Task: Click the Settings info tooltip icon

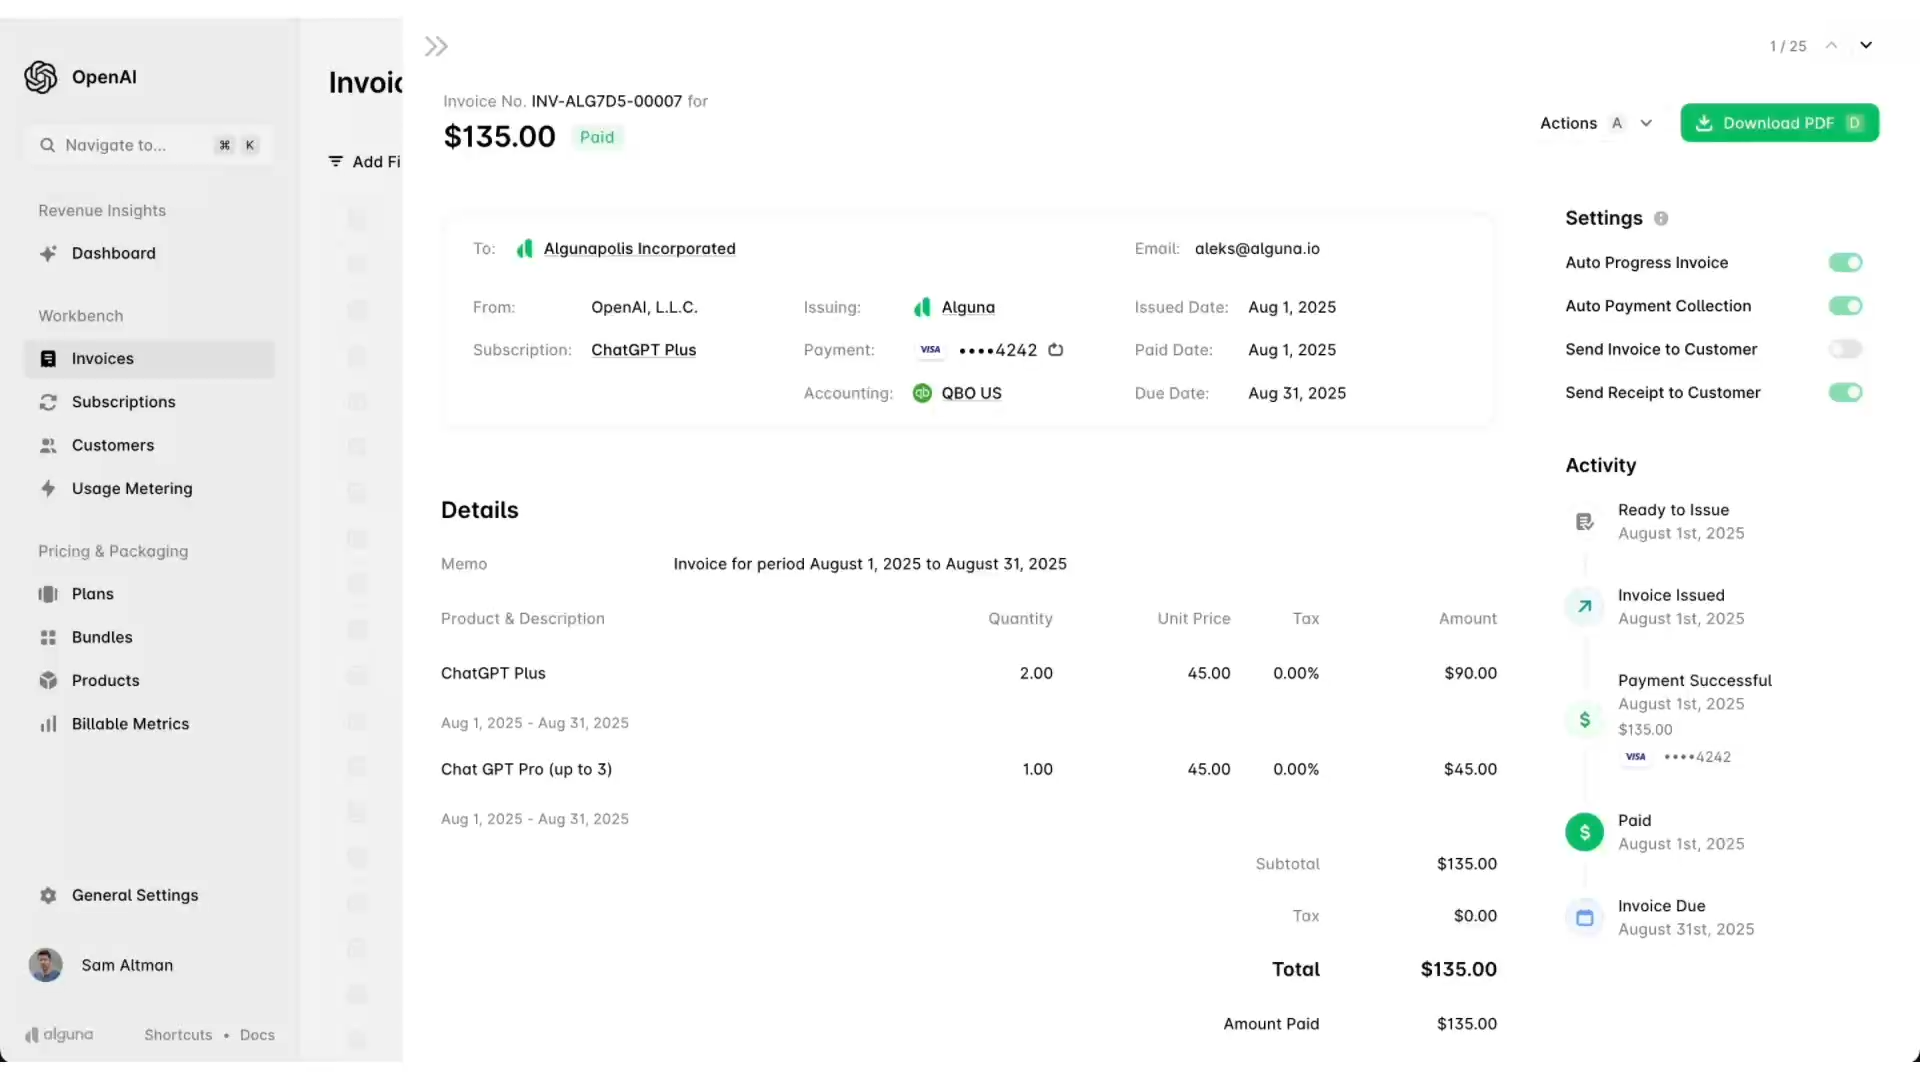Action: pyautogui.click(x=1661, y=218)
